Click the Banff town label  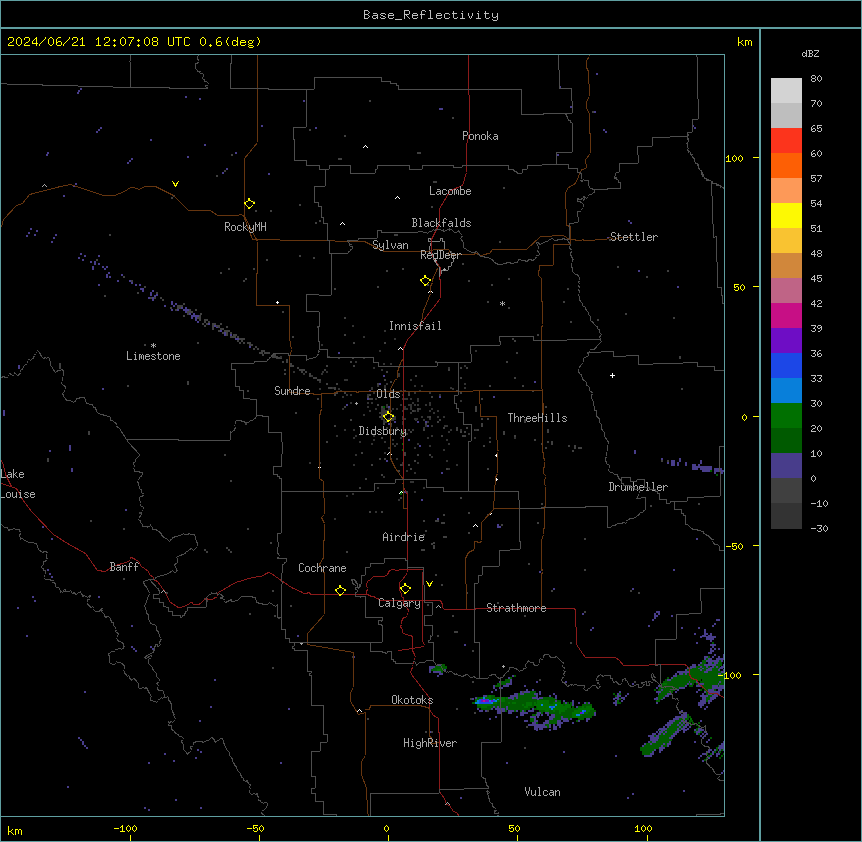pos(124,567)
